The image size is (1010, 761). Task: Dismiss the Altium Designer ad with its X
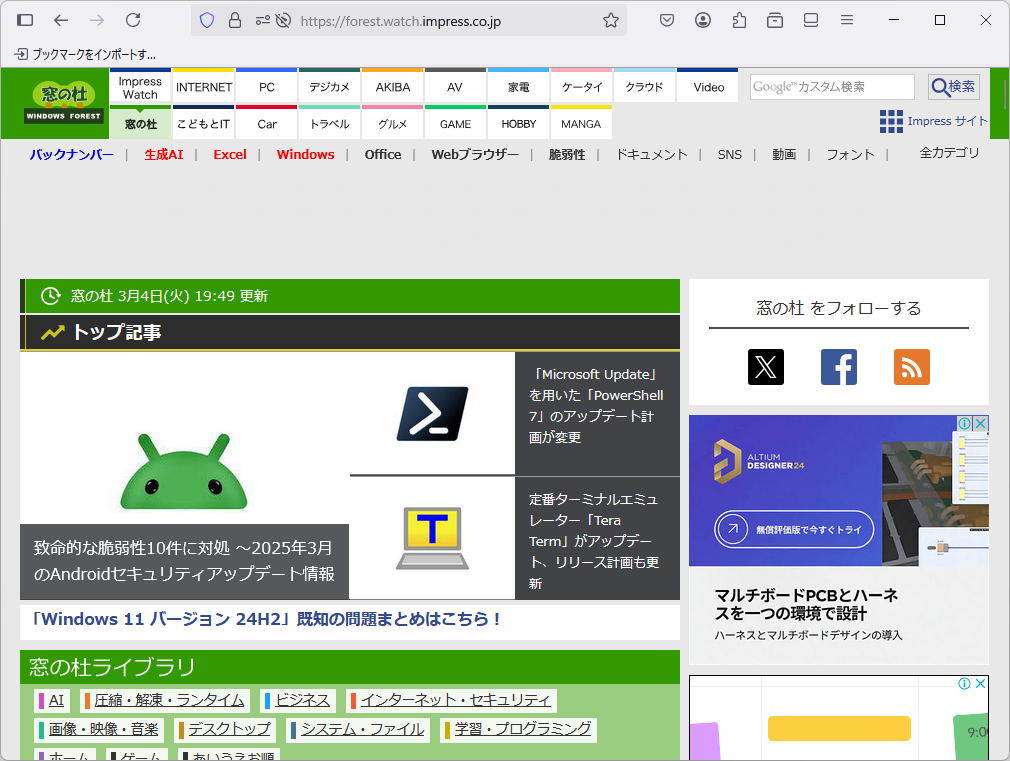pyautogui.click(x=978, y=423)
